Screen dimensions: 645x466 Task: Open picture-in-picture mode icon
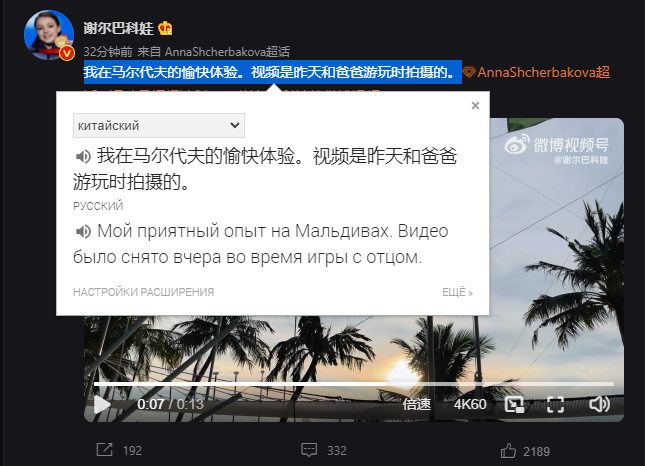tap(514, 404)
